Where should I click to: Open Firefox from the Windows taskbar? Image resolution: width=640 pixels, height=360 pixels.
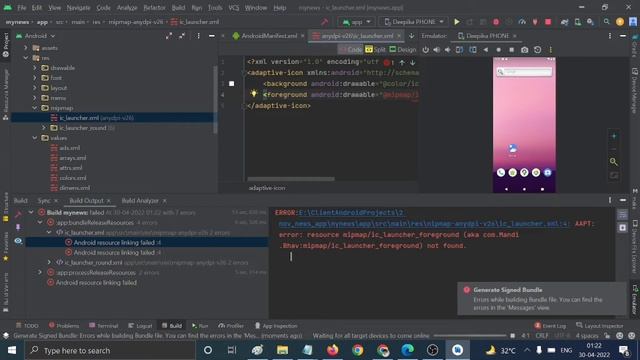333,350
